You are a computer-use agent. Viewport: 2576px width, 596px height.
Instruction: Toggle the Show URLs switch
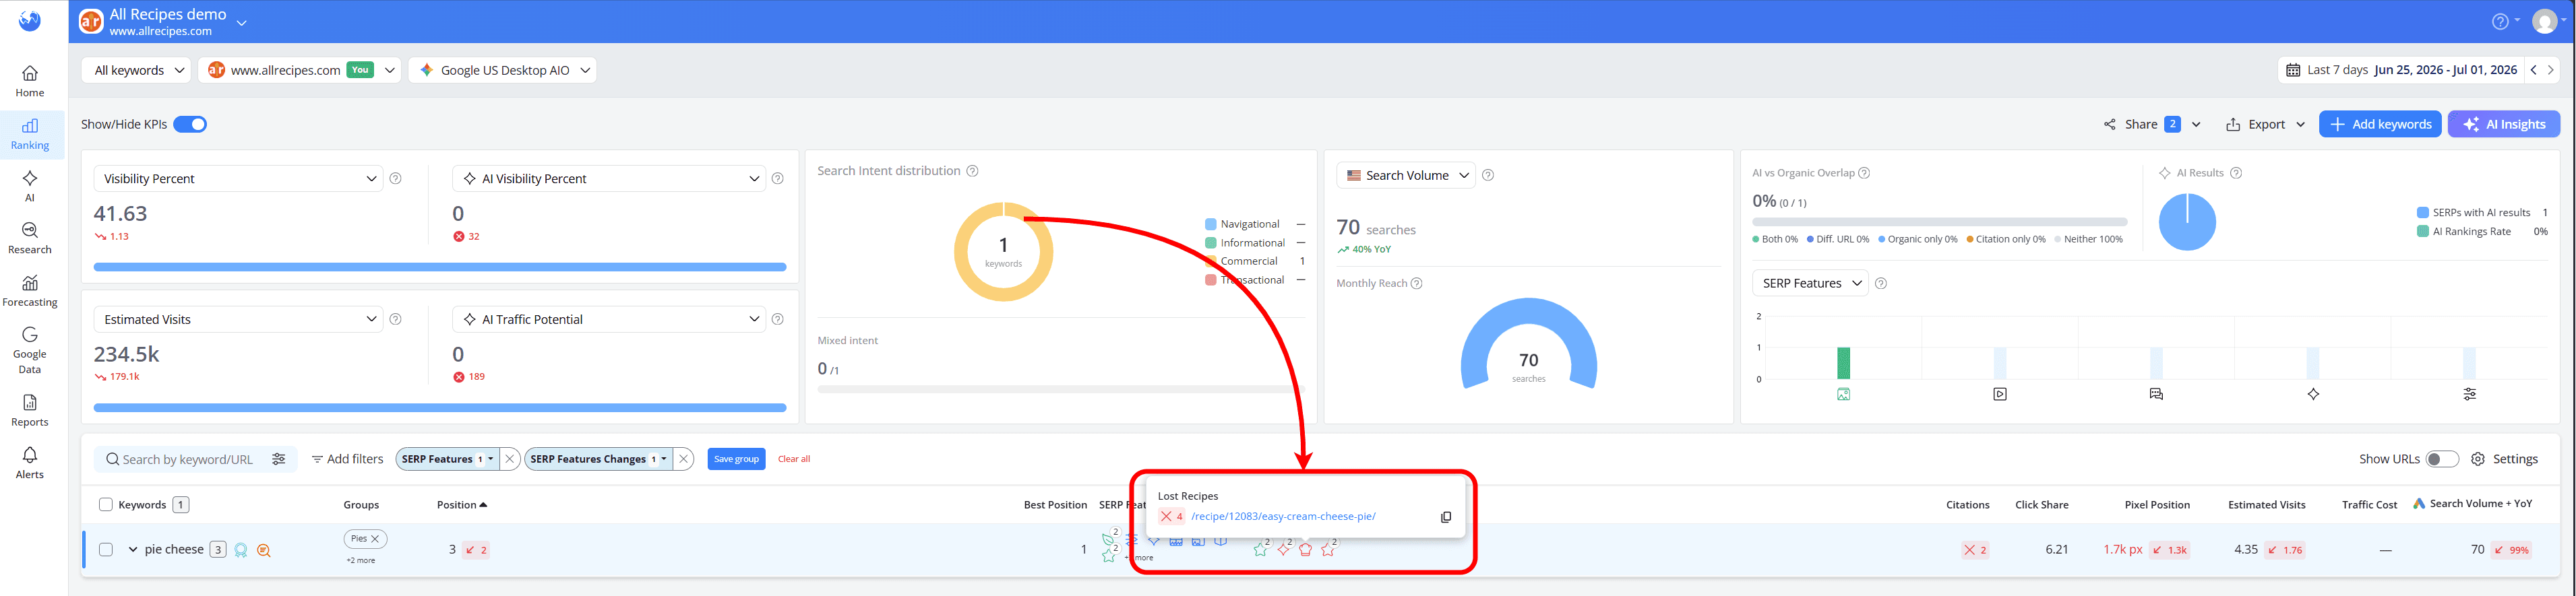tap(2442, 459)
